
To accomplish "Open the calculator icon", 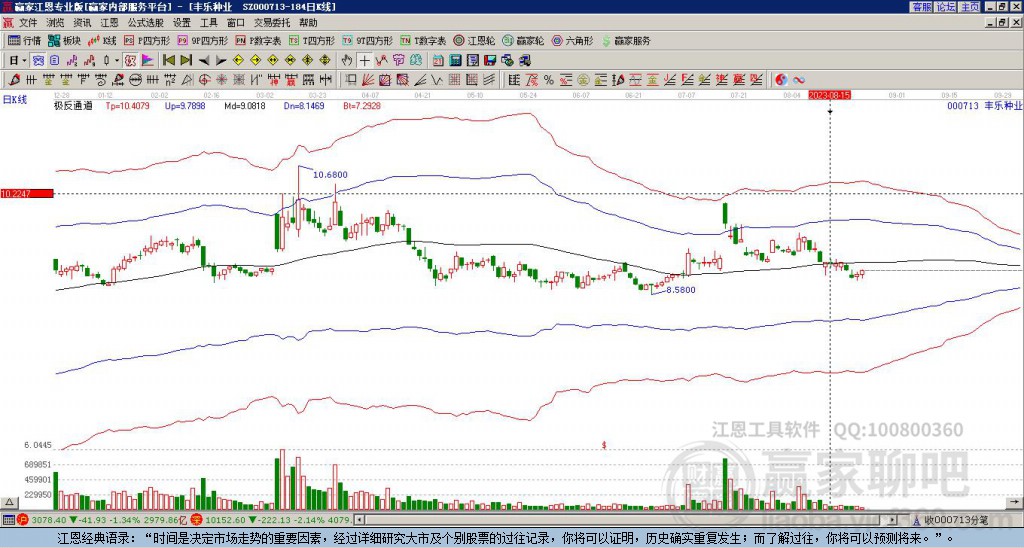I will pos(455,60).
